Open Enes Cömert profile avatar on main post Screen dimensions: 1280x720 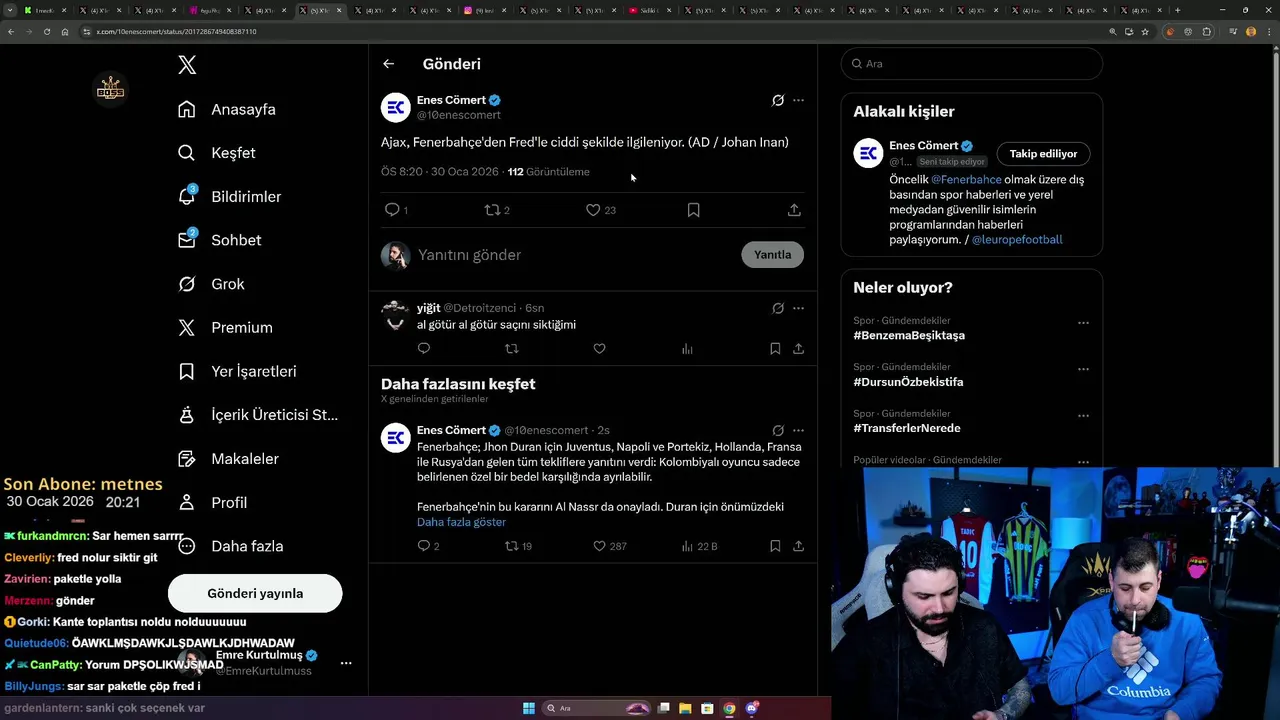[396, 107]
